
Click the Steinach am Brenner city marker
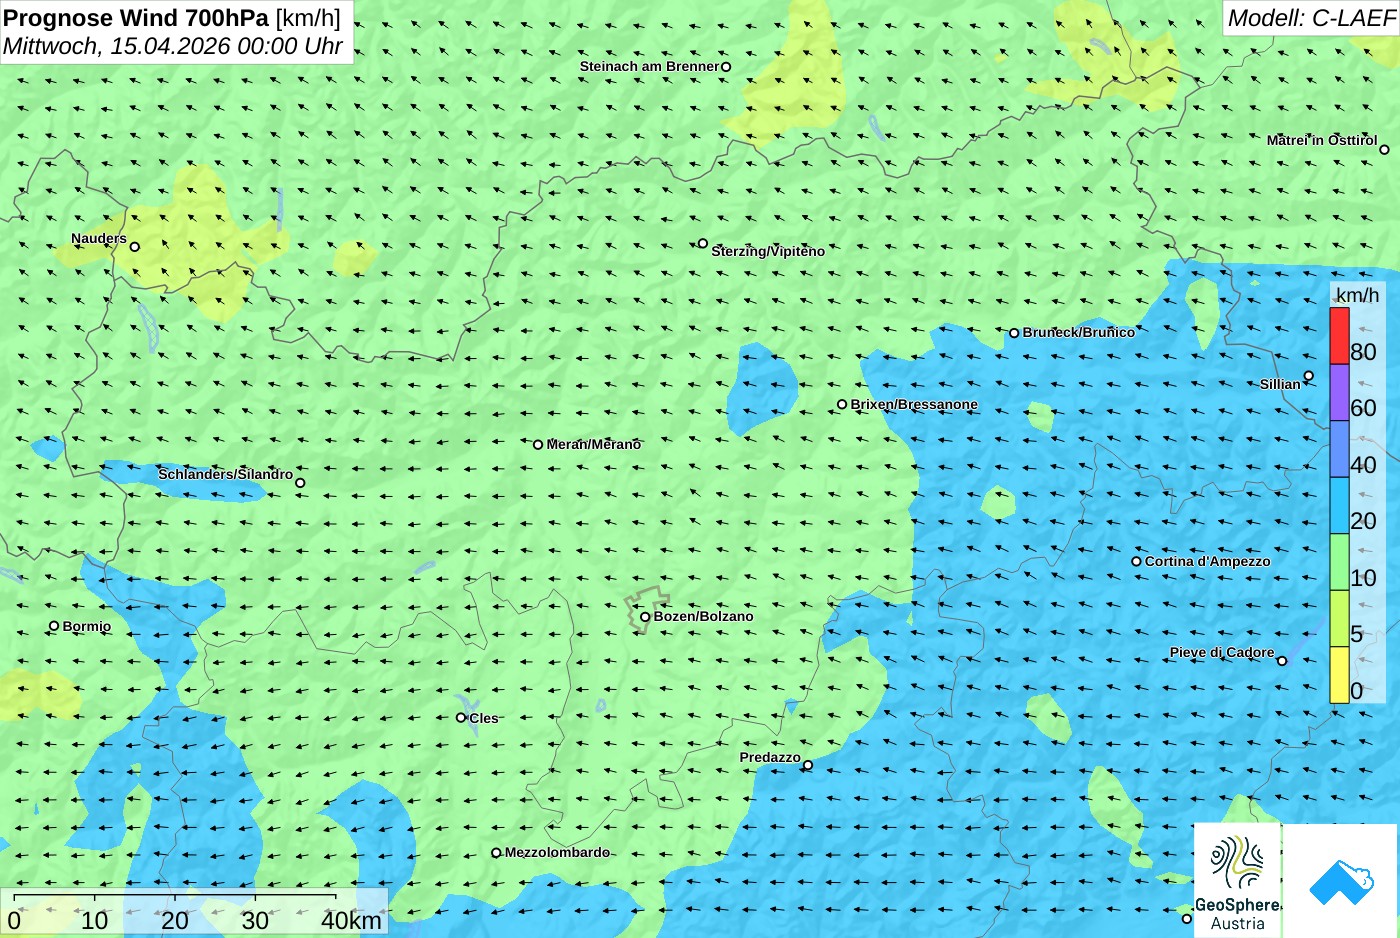(x=726, y=67)
